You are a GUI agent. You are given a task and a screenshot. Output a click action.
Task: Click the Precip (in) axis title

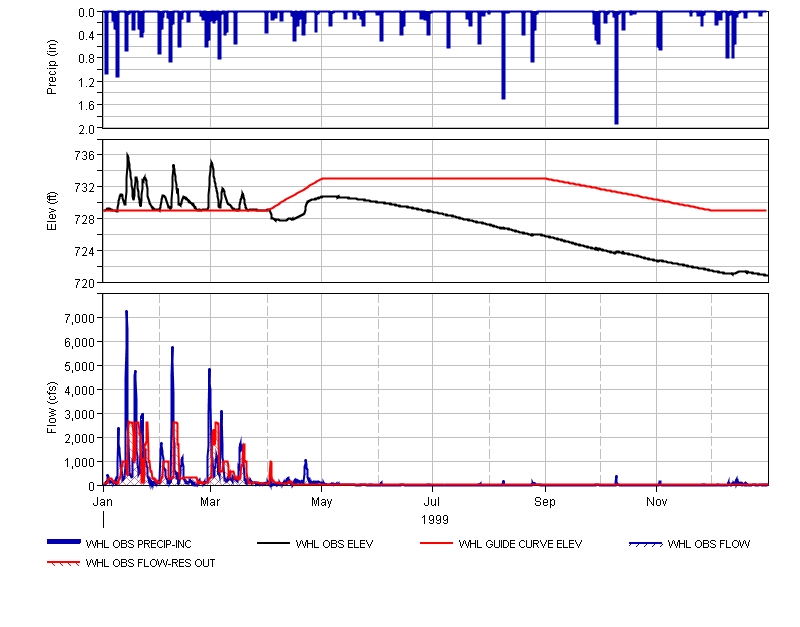(52, 67)
